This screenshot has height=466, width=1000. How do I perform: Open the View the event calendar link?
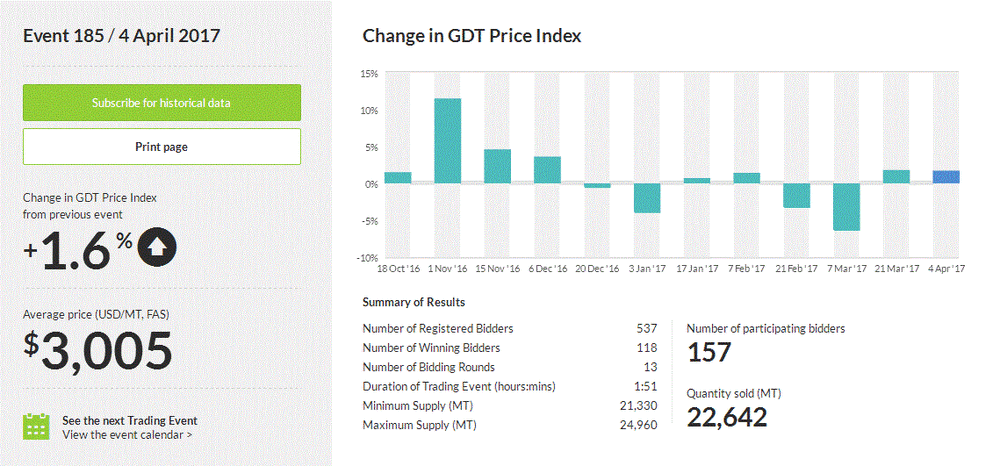(127, 435)
